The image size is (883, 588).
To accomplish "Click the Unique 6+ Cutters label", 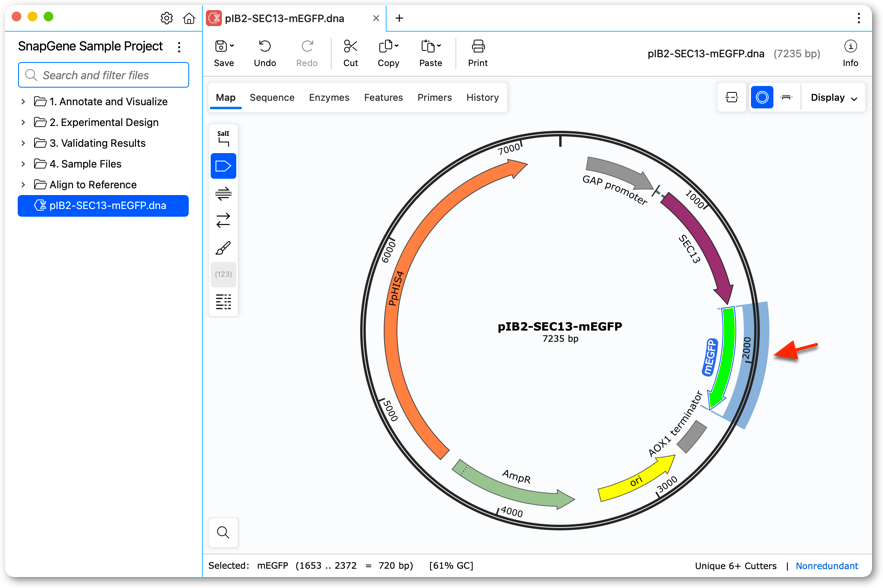I will click(735, 565).
